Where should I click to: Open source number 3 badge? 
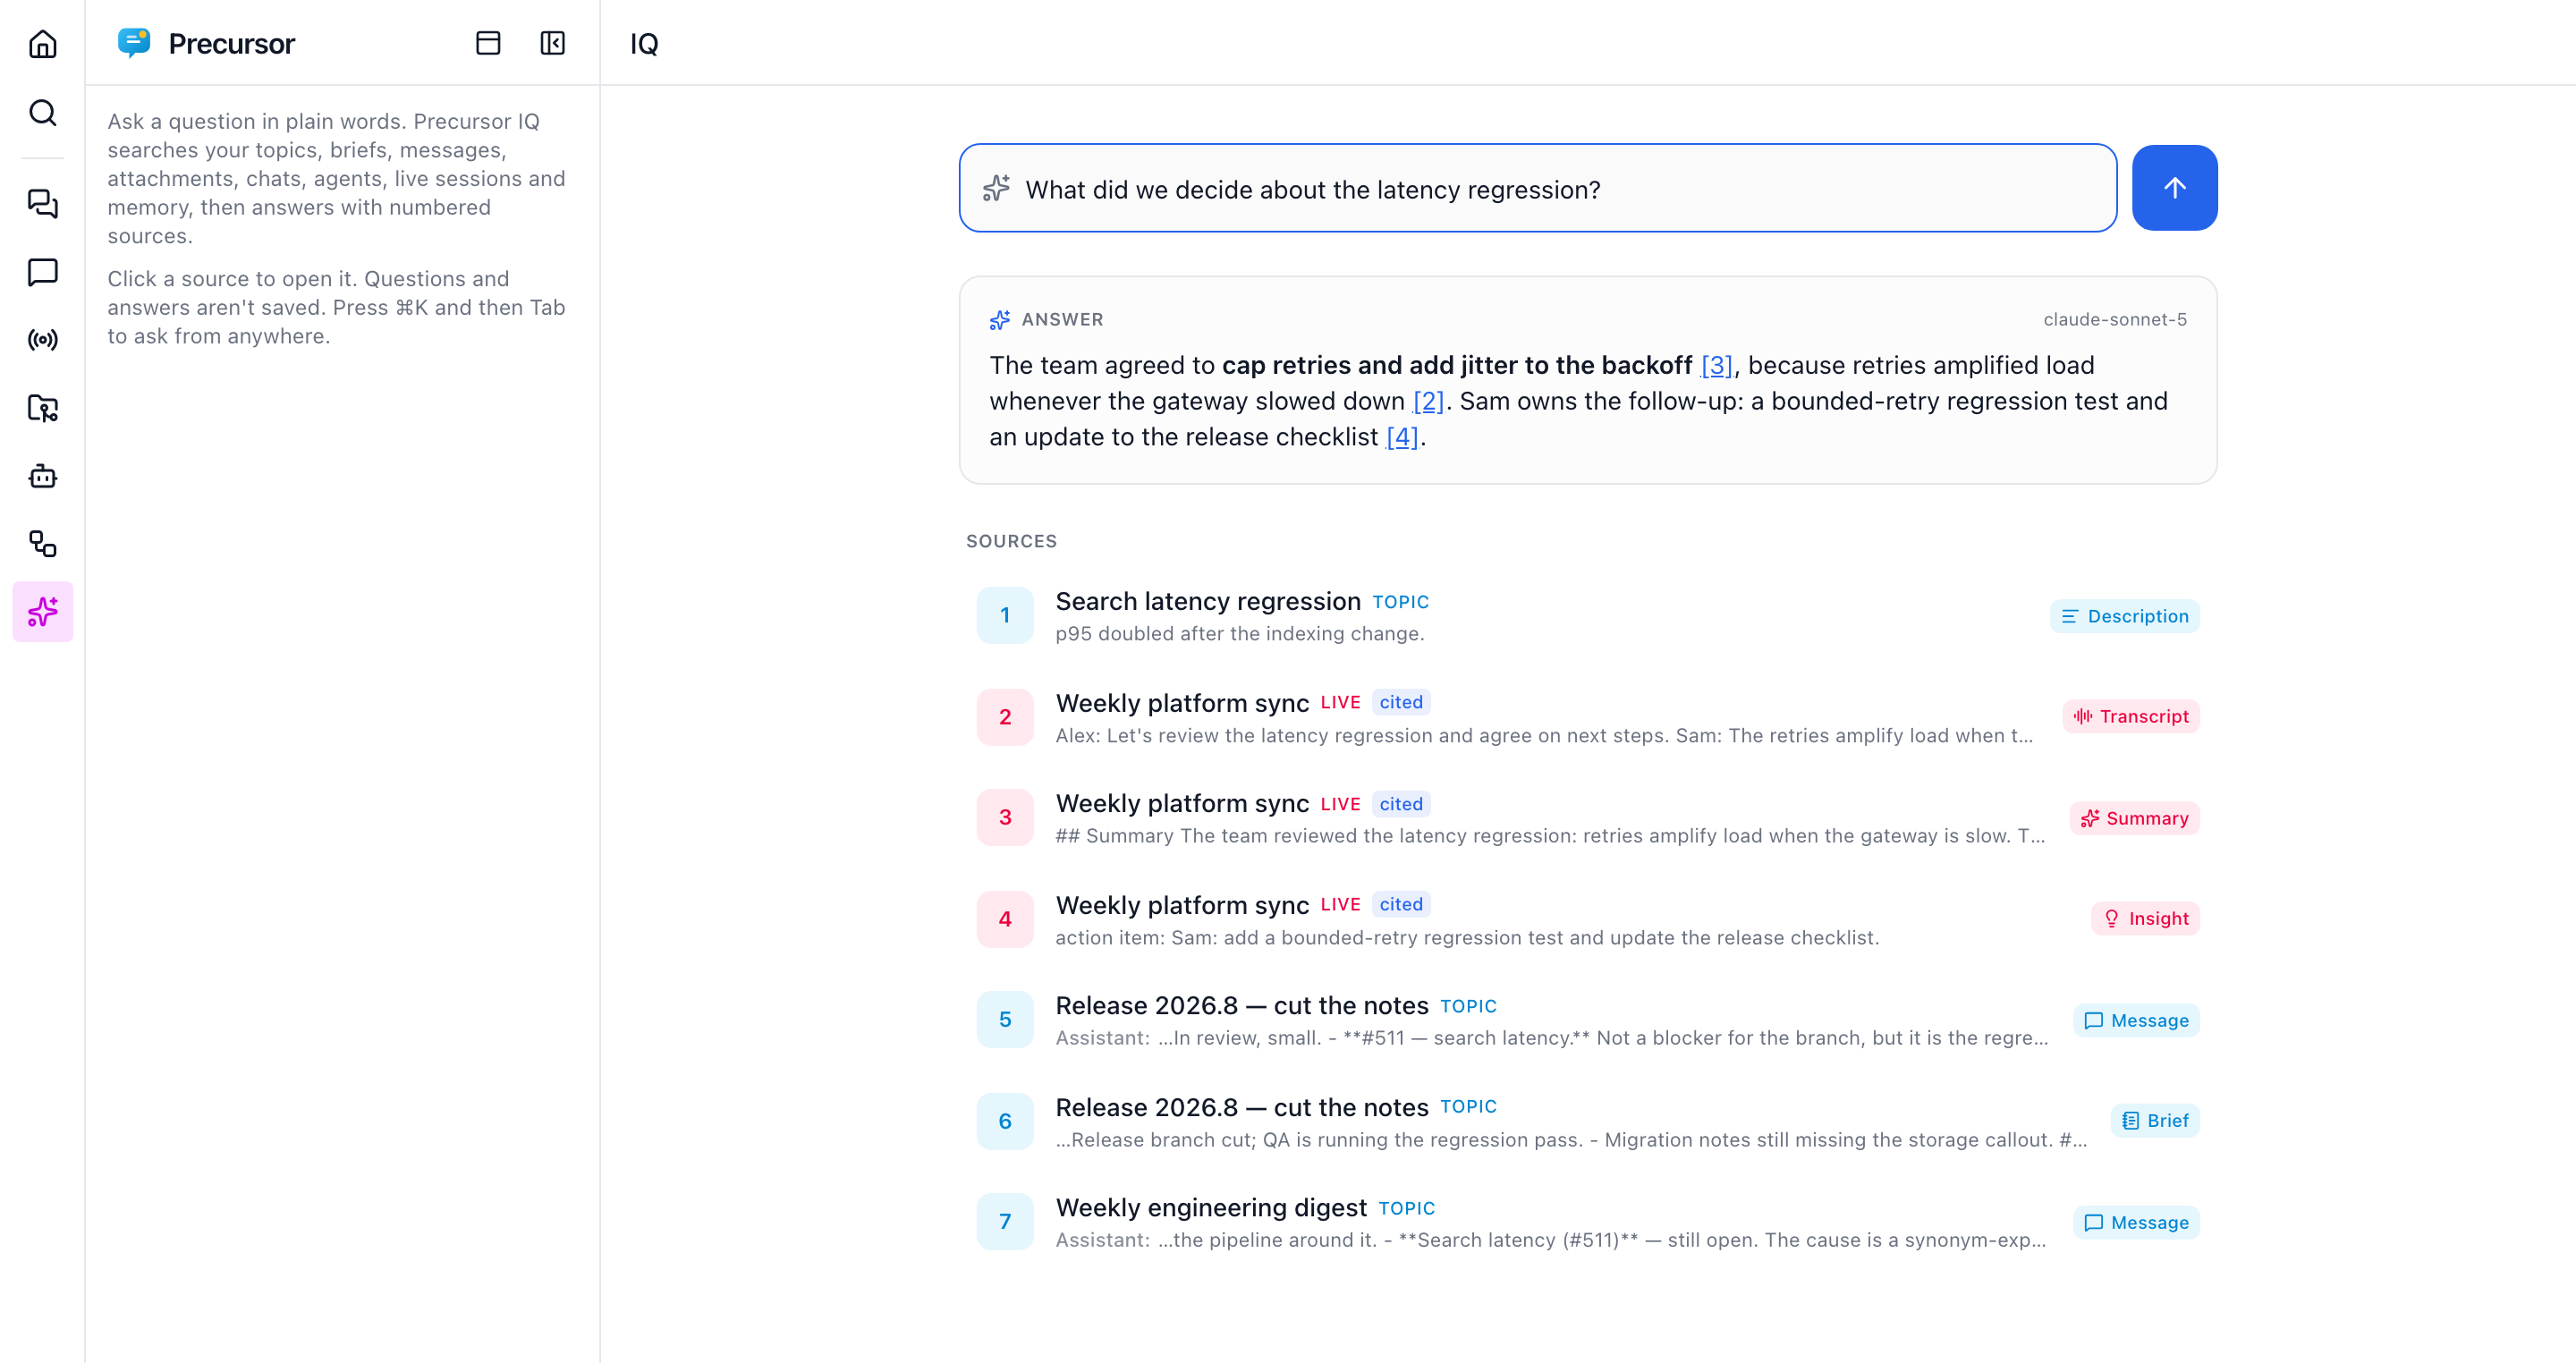click(x=1005, y=818)
